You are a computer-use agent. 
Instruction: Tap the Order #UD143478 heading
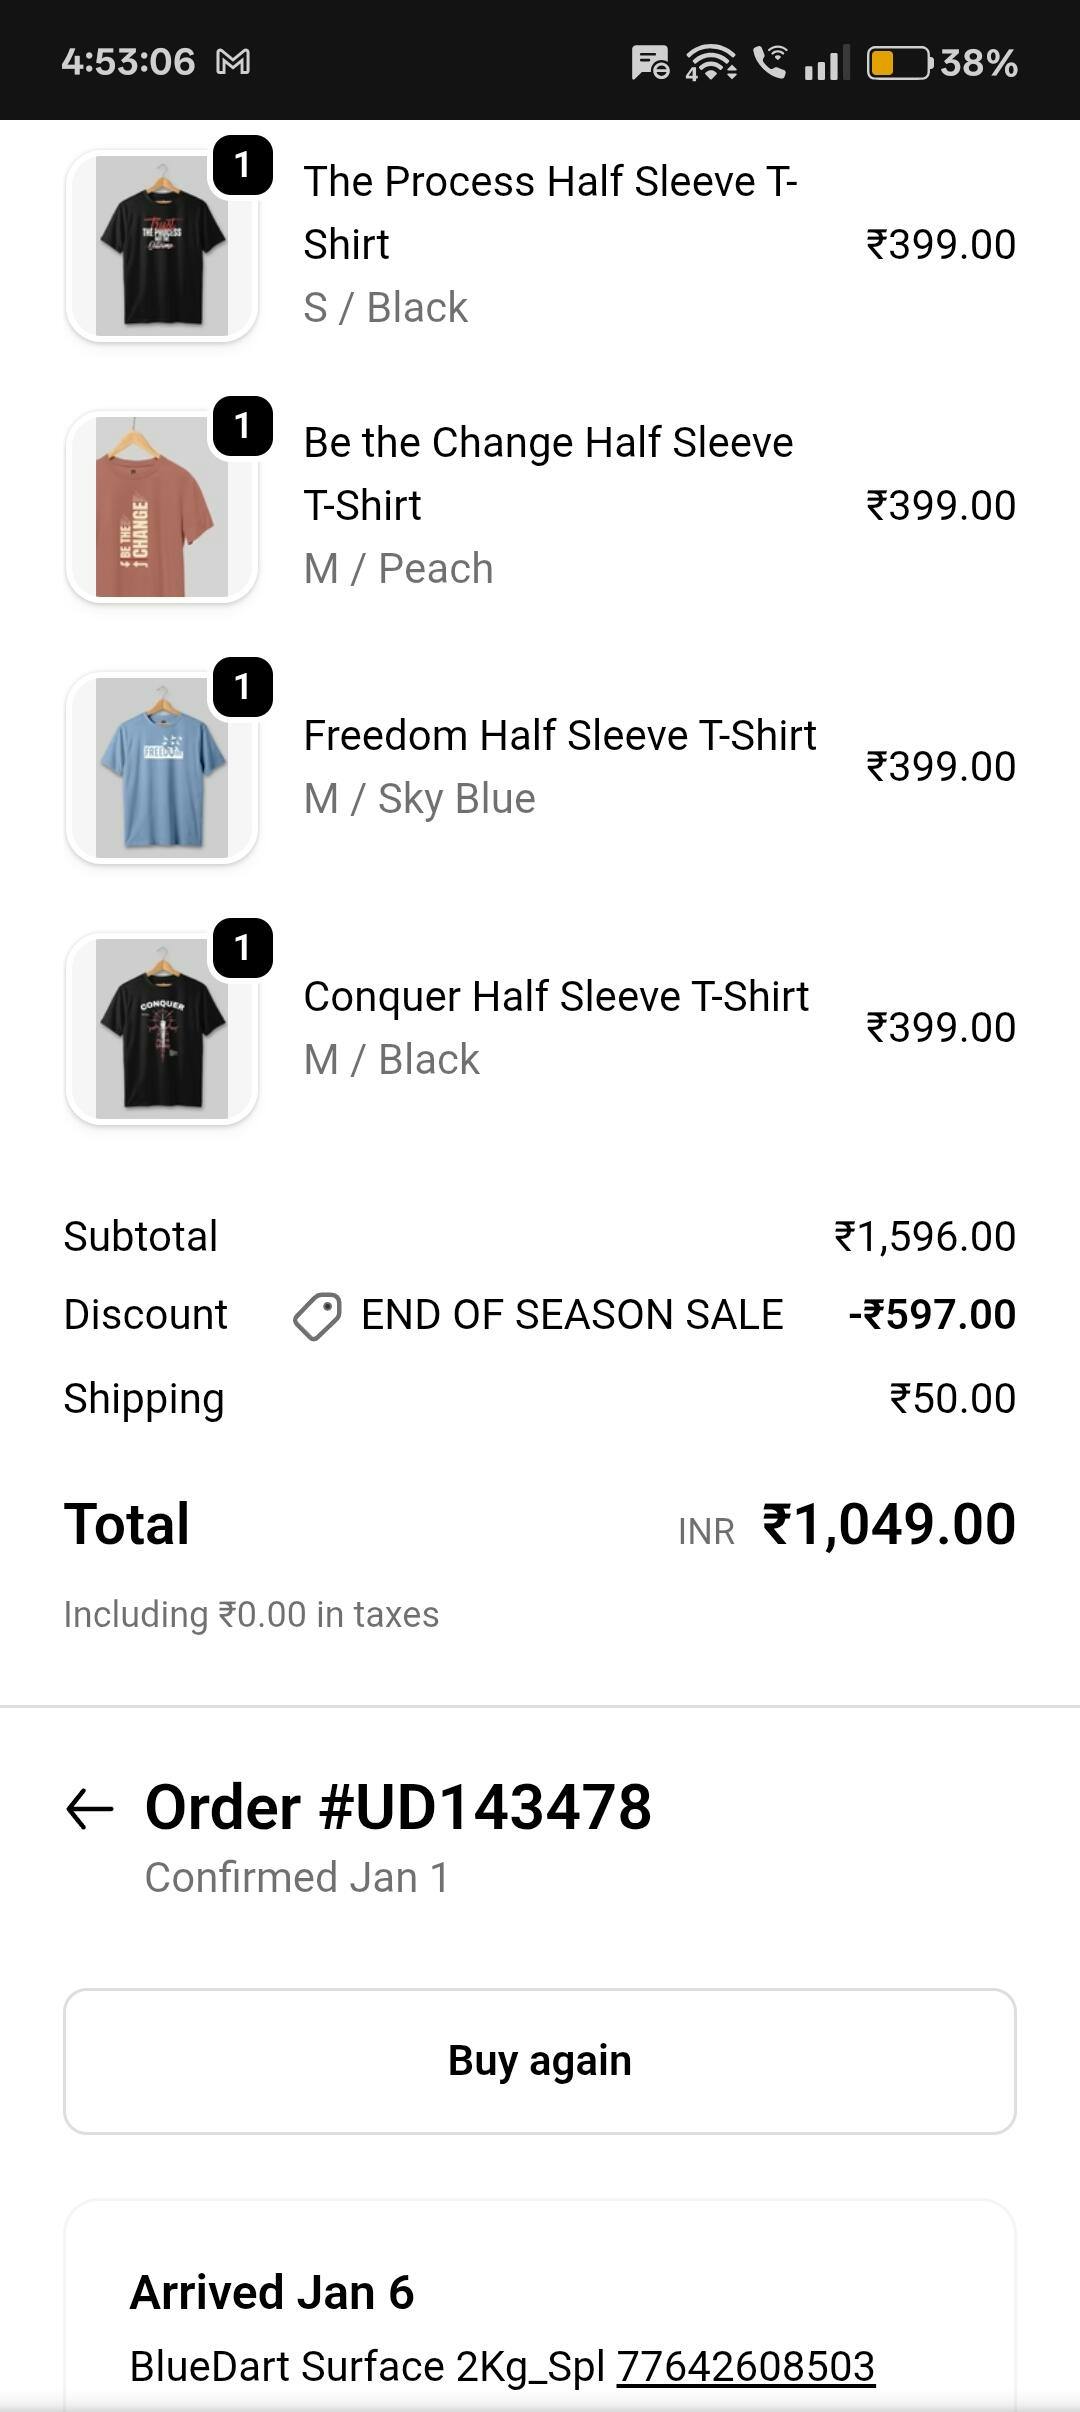click(x=398, y=1808)
